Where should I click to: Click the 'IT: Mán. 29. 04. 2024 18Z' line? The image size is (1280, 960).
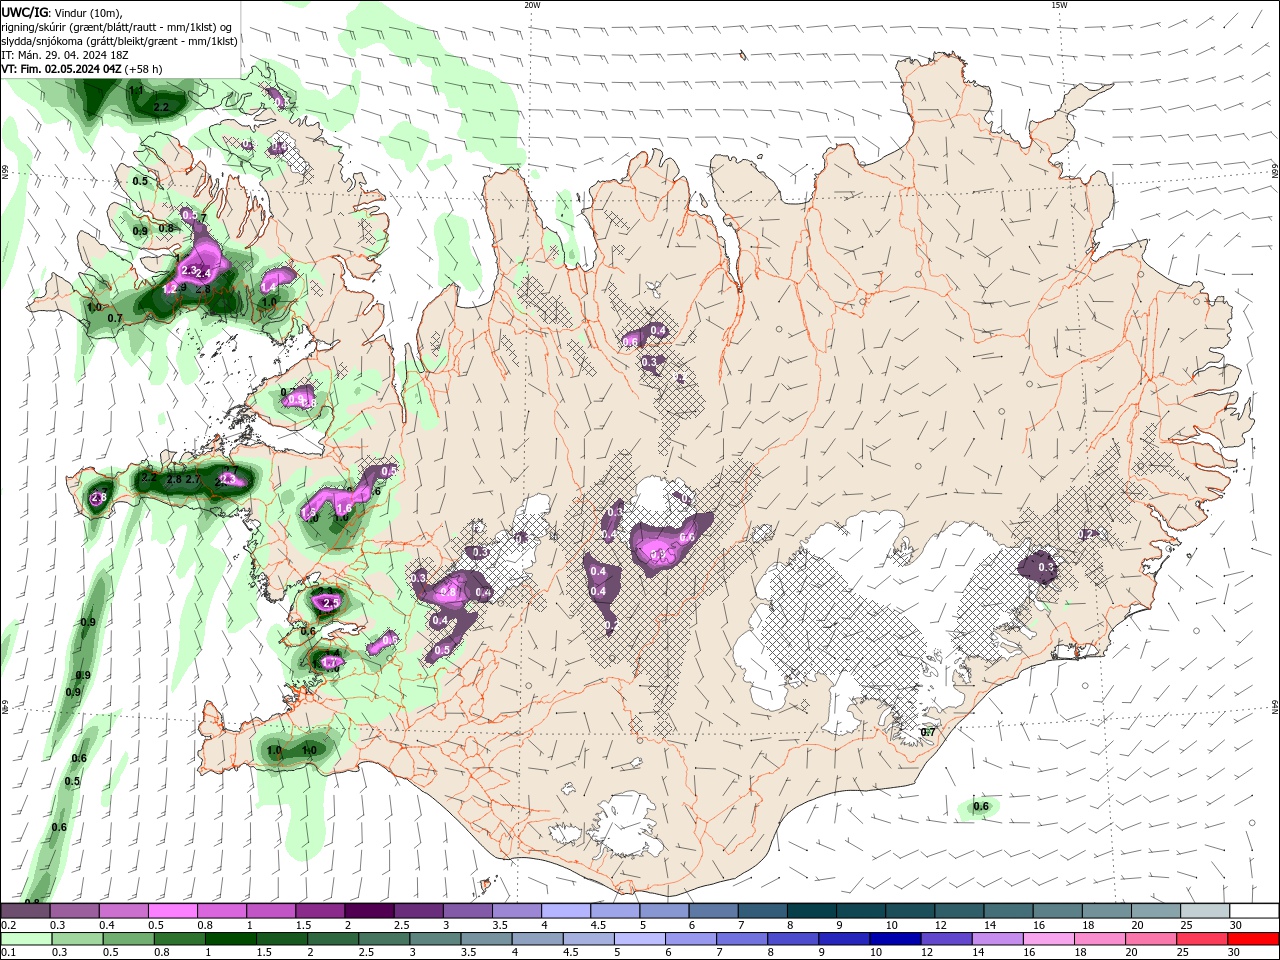tap(65, 55)
